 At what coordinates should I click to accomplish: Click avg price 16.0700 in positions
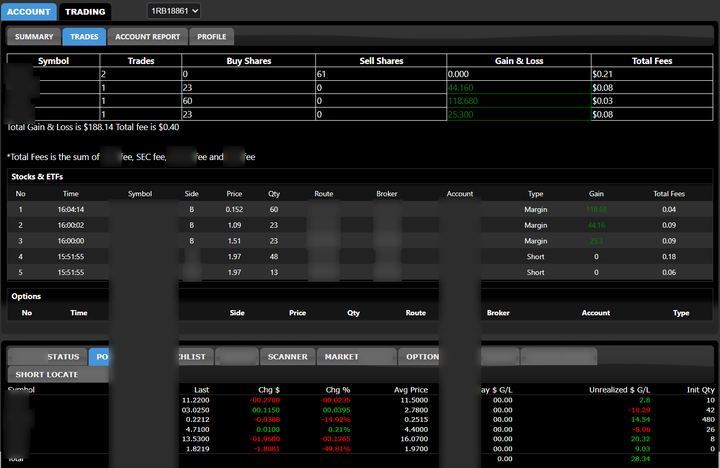point(414,439)
